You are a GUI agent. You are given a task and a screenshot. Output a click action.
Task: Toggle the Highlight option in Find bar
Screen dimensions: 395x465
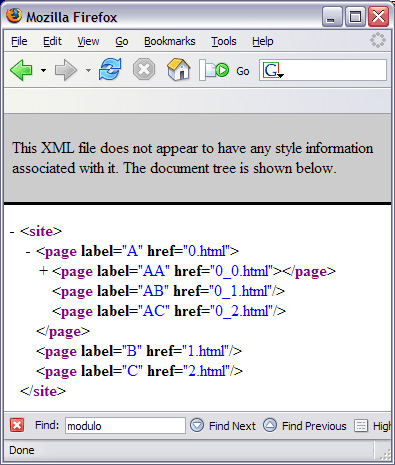click(x=372, y=426)
